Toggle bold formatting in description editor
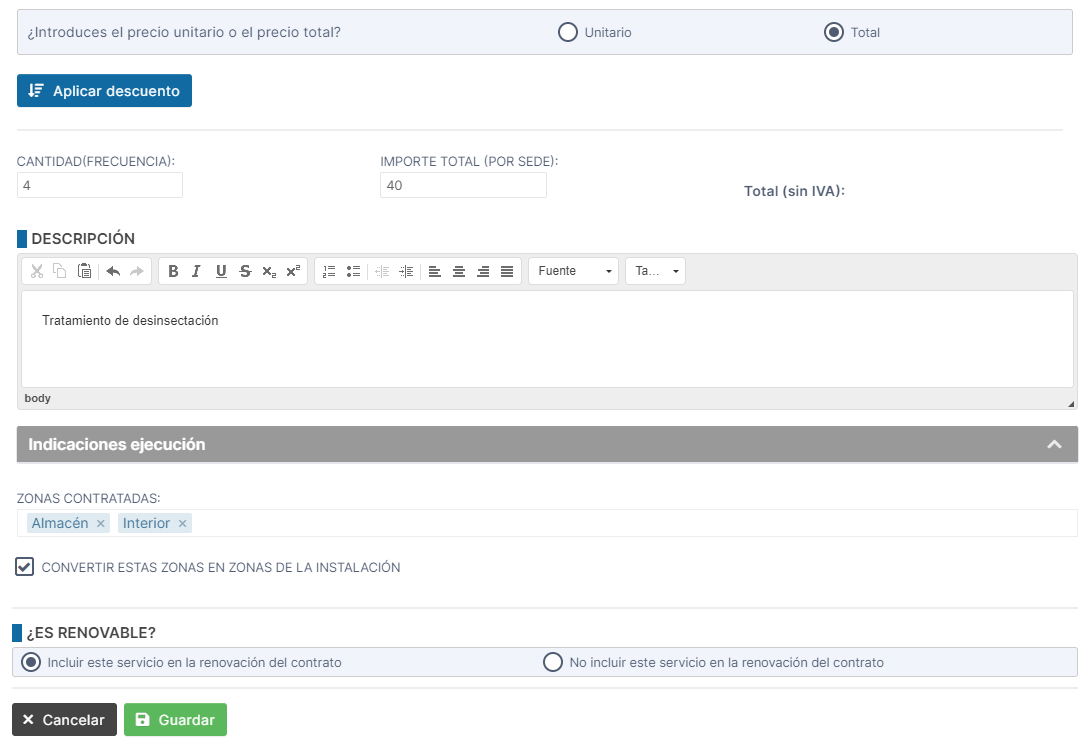The height and width of the screenshot is (748, 1092). click(173, 271)
